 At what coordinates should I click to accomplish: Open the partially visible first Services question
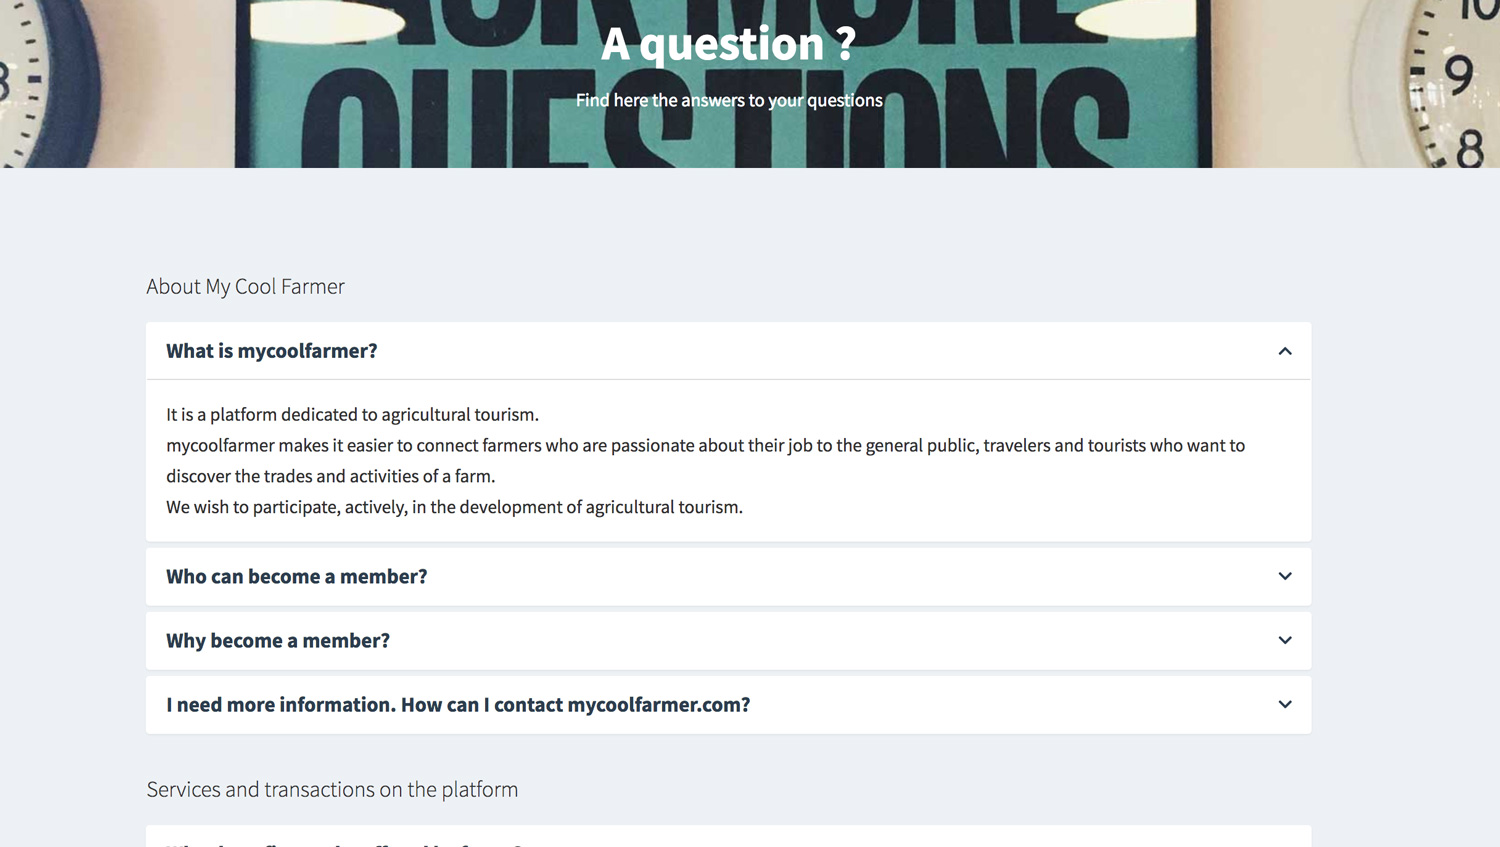tap(728, 837)
